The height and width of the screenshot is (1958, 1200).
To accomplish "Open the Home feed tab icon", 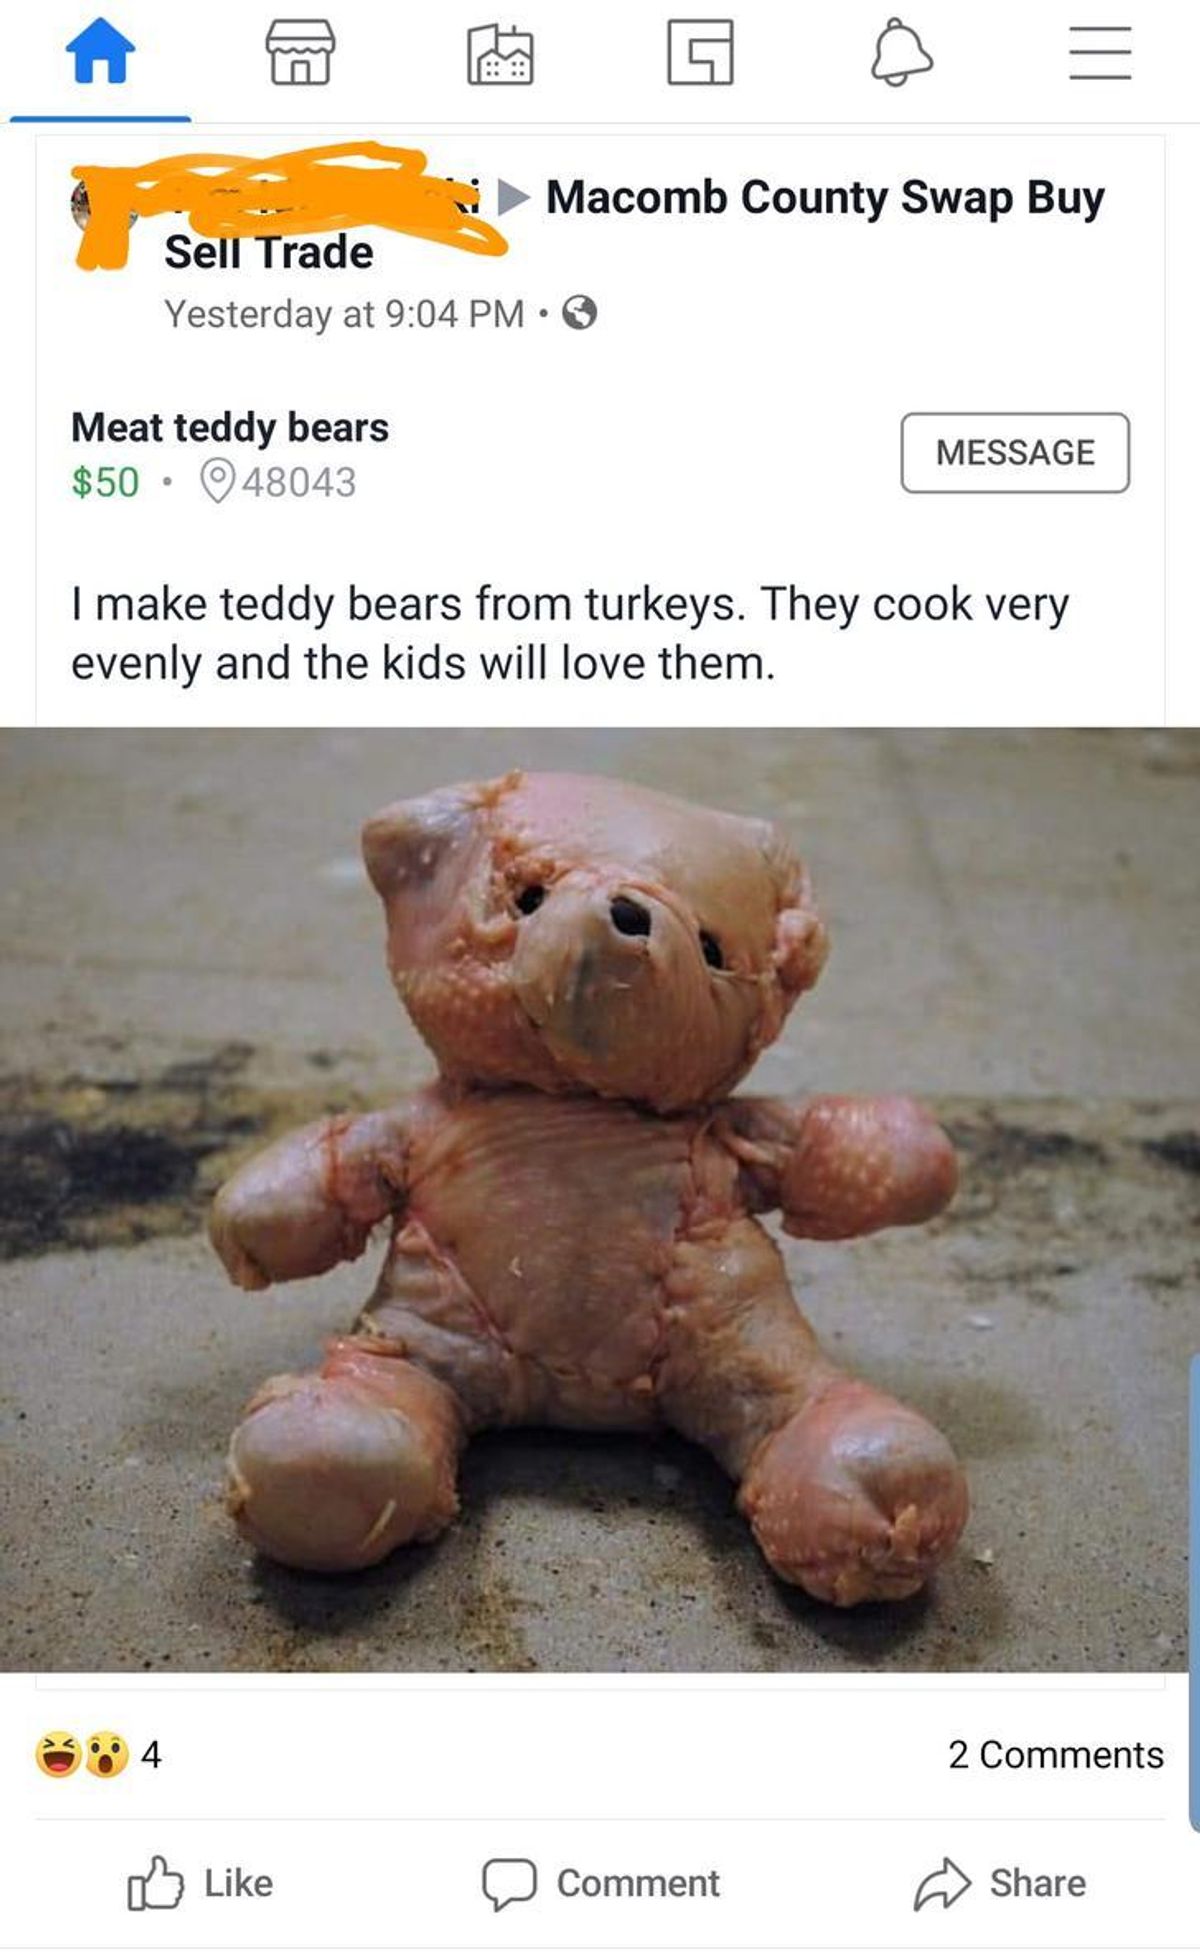I will point(100,52).
